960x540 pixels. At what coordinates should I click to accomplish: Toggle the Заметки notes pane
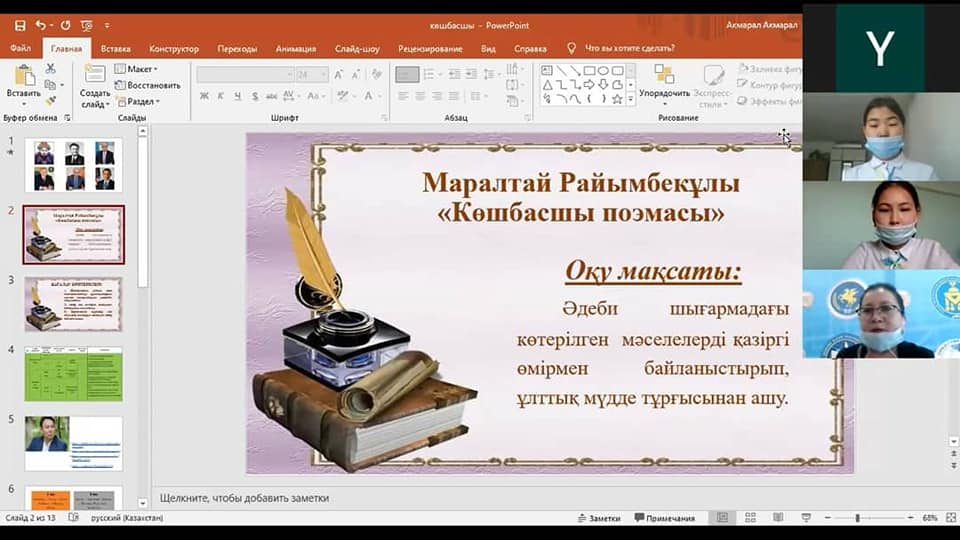tap(598, 518)
